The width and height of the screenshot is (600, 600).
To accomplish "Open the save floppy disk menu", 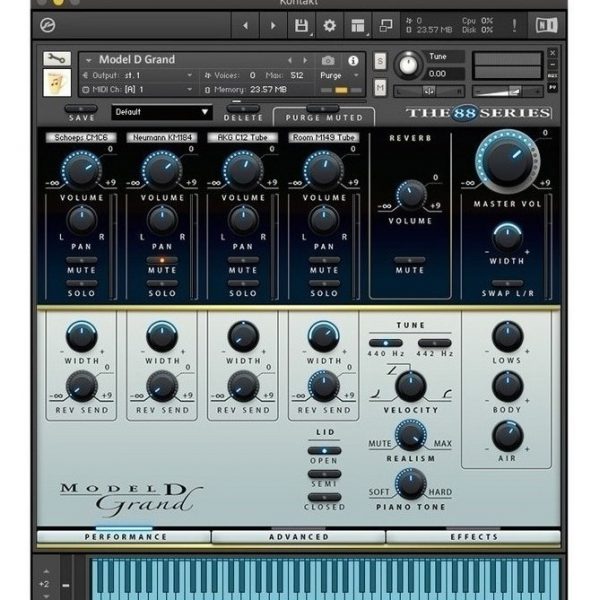I will [x=302, y=26].
